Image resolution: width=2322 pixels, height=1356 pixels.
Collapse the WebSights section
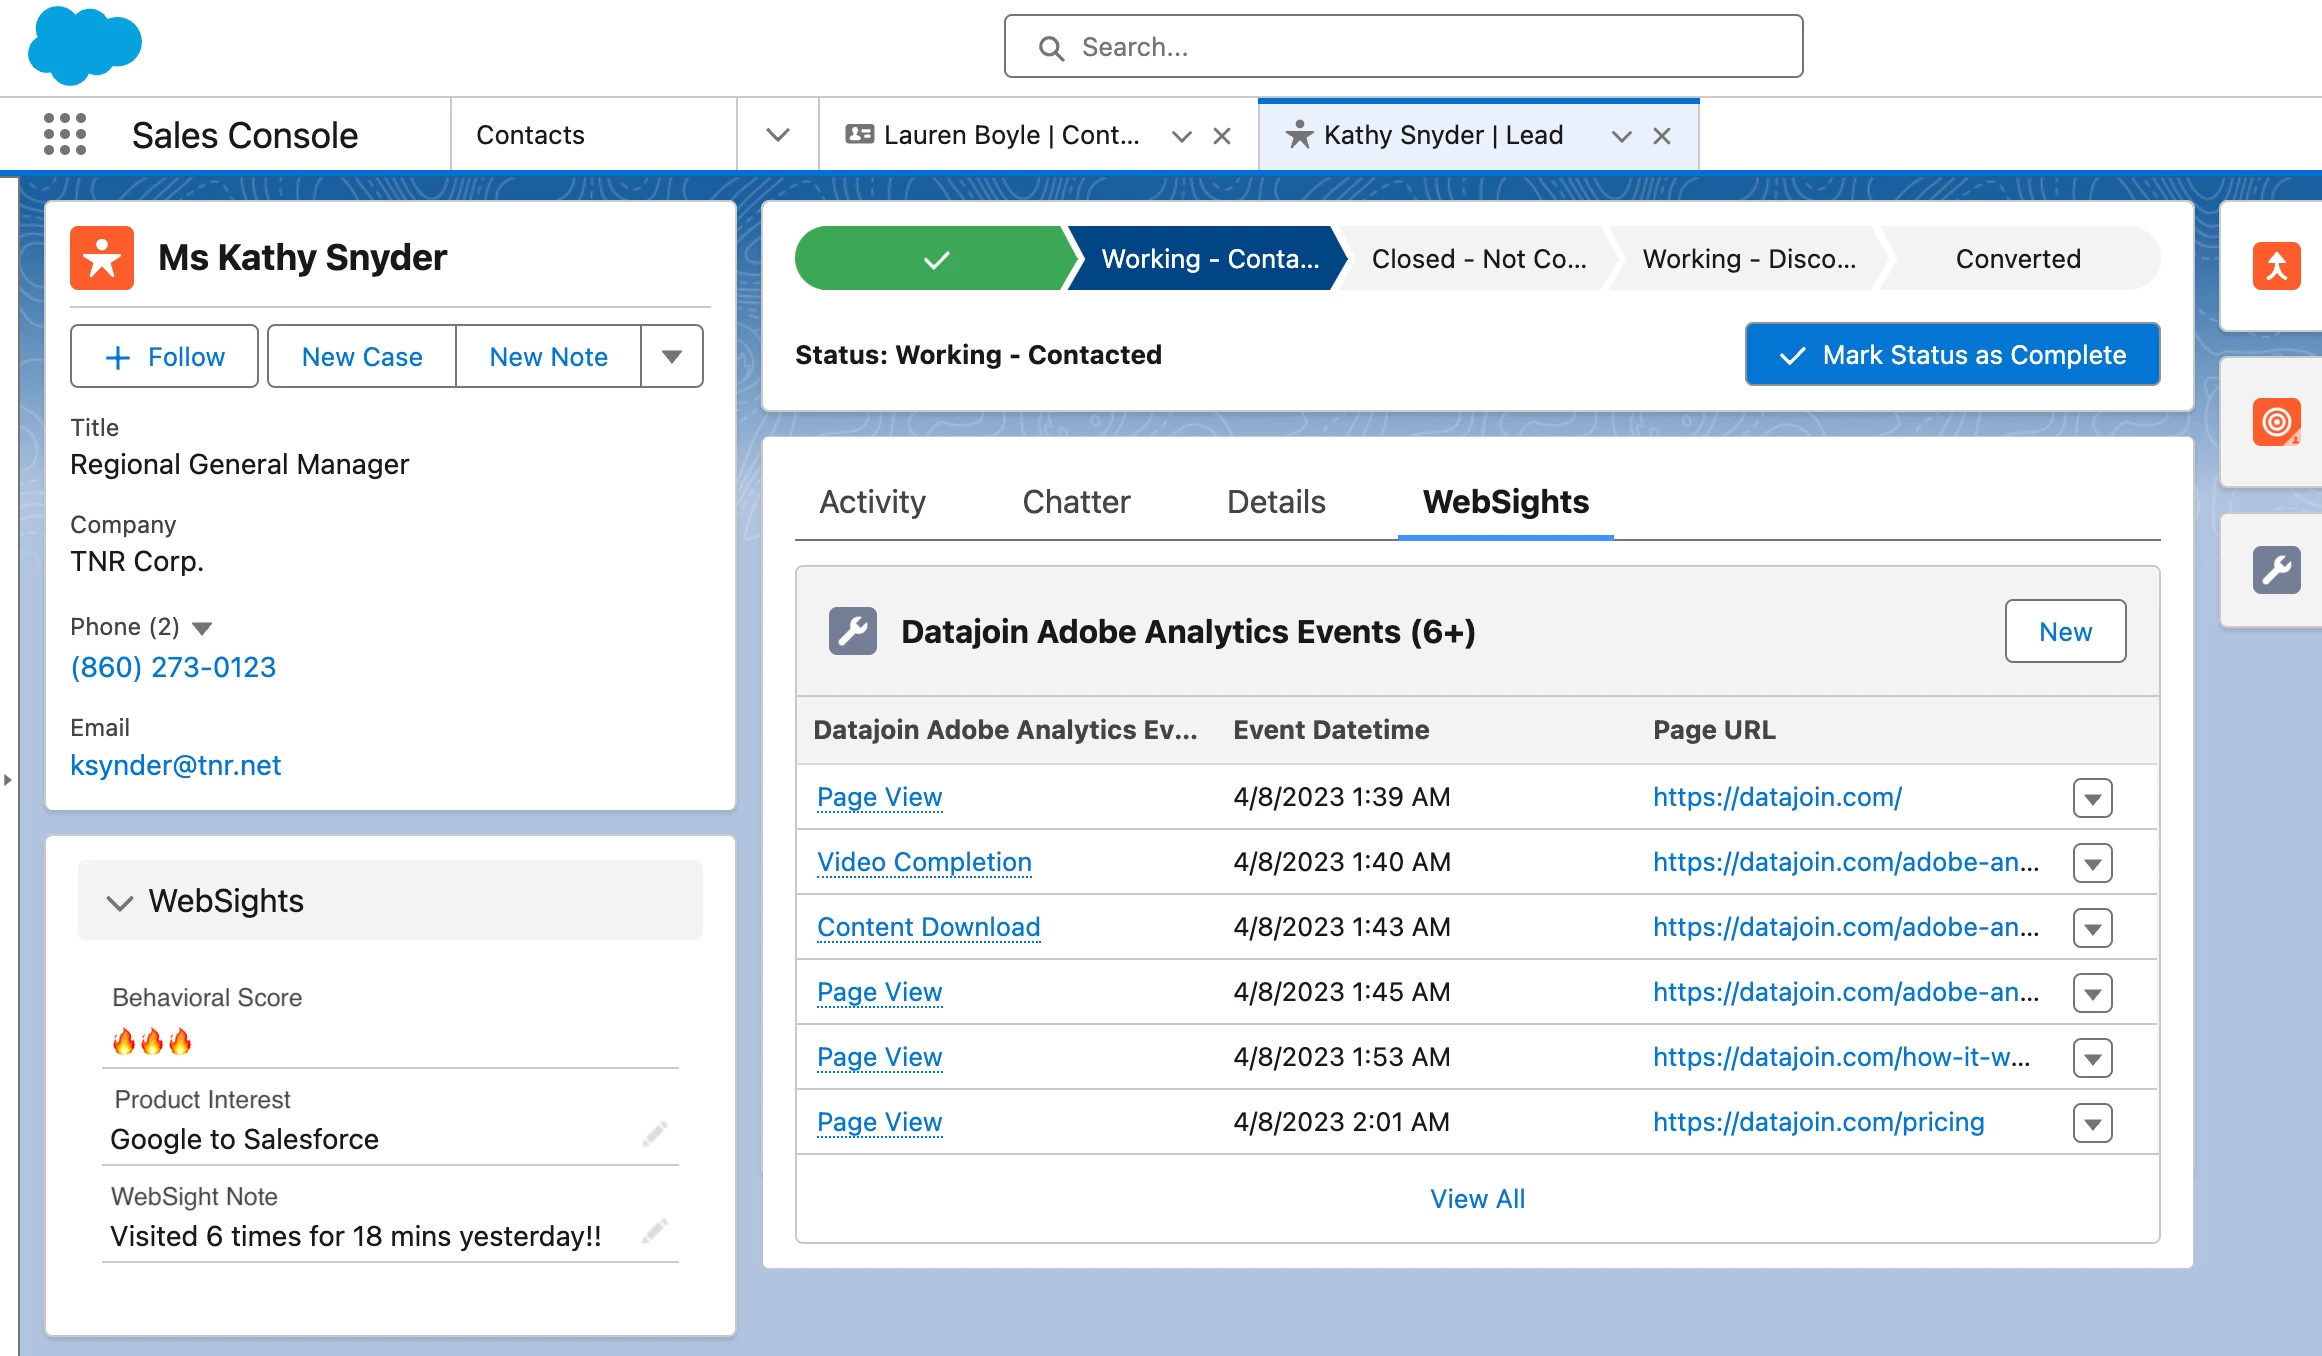coord(120,902)
